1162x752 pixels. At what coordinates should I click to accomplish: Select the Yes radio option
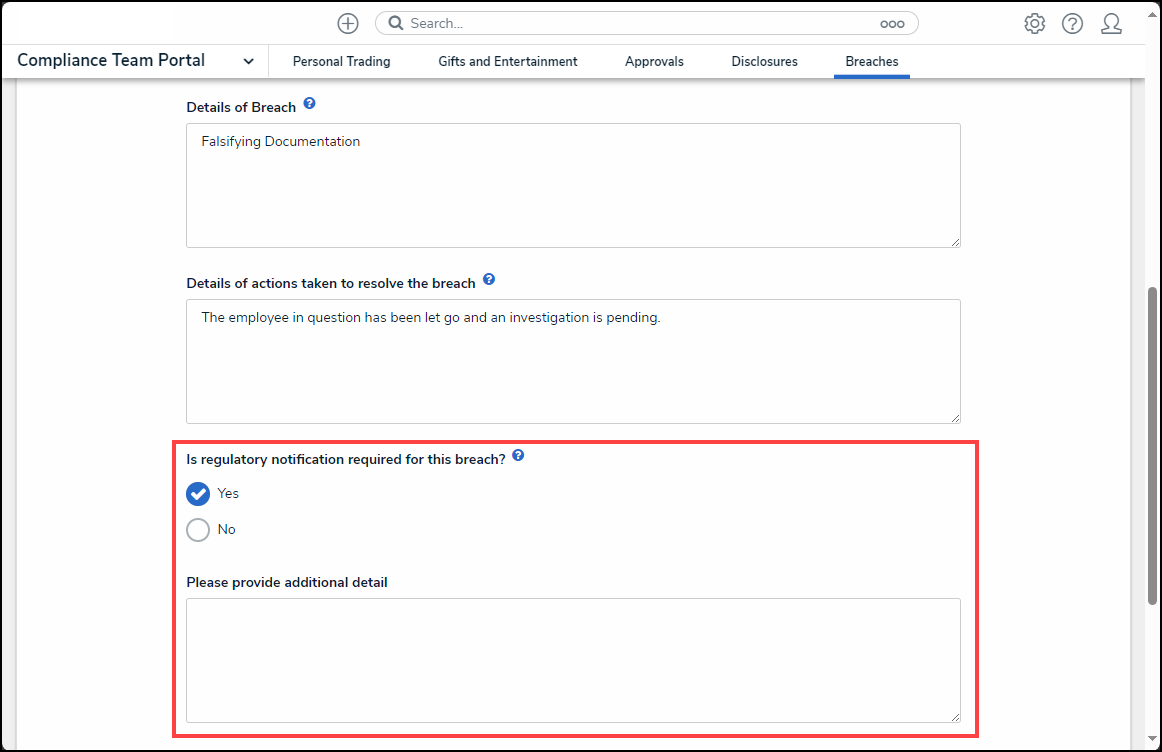pyautogui.click(x=198, y=493)
